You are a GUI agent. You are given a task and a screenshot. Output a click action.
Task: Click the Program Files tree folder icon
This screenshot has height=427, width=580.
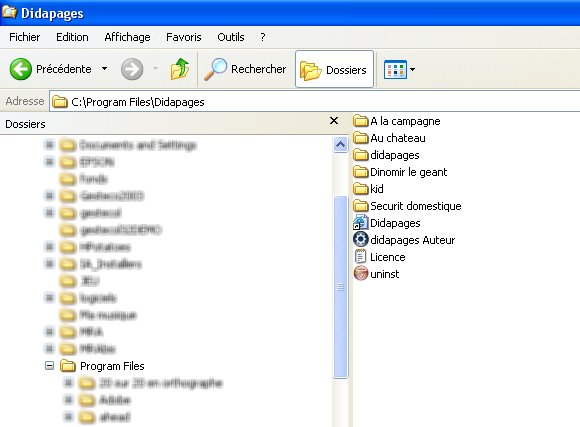pyautogui.click(x=68, y=366)
